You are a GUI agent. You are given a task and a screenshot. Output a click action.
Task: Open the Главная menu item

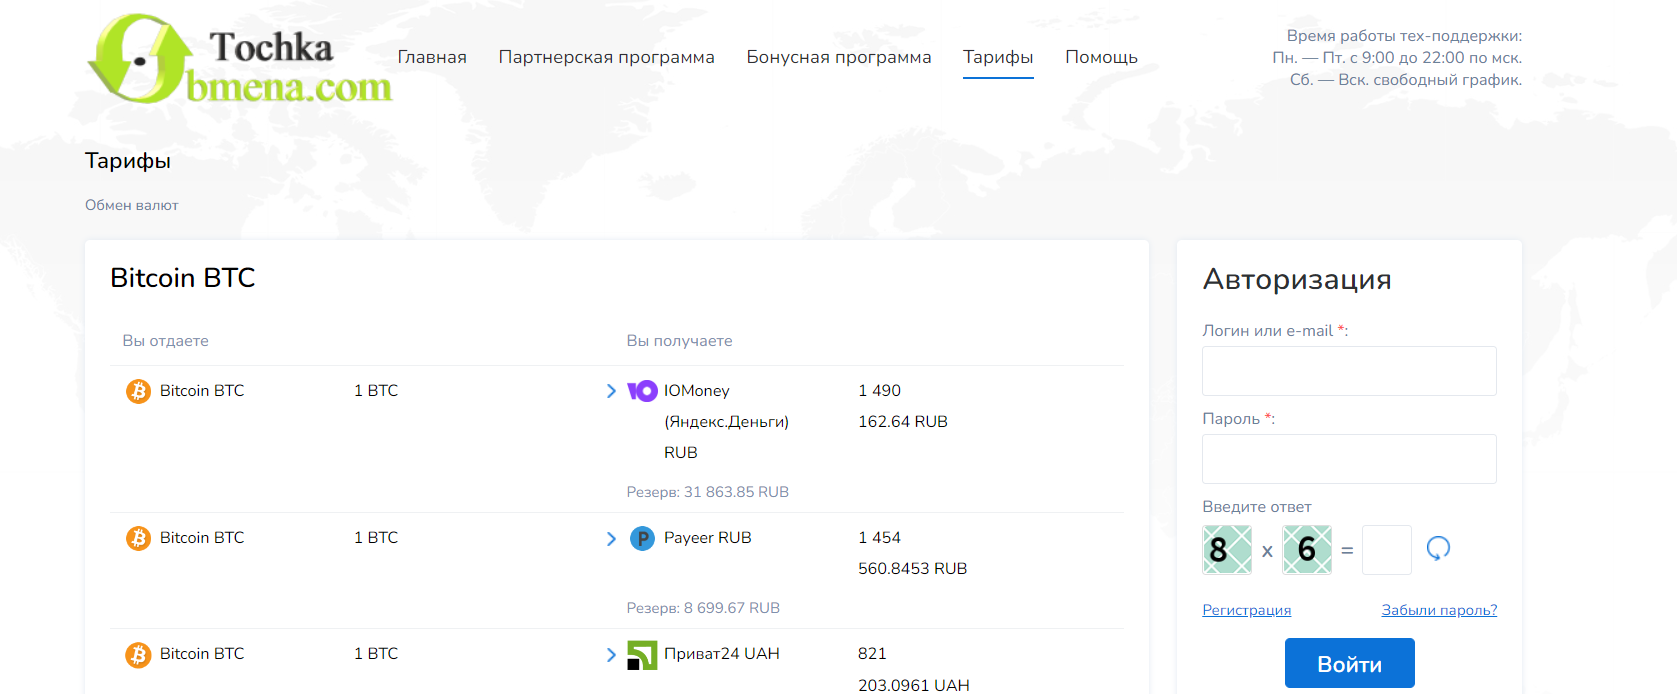coord(432,57)
